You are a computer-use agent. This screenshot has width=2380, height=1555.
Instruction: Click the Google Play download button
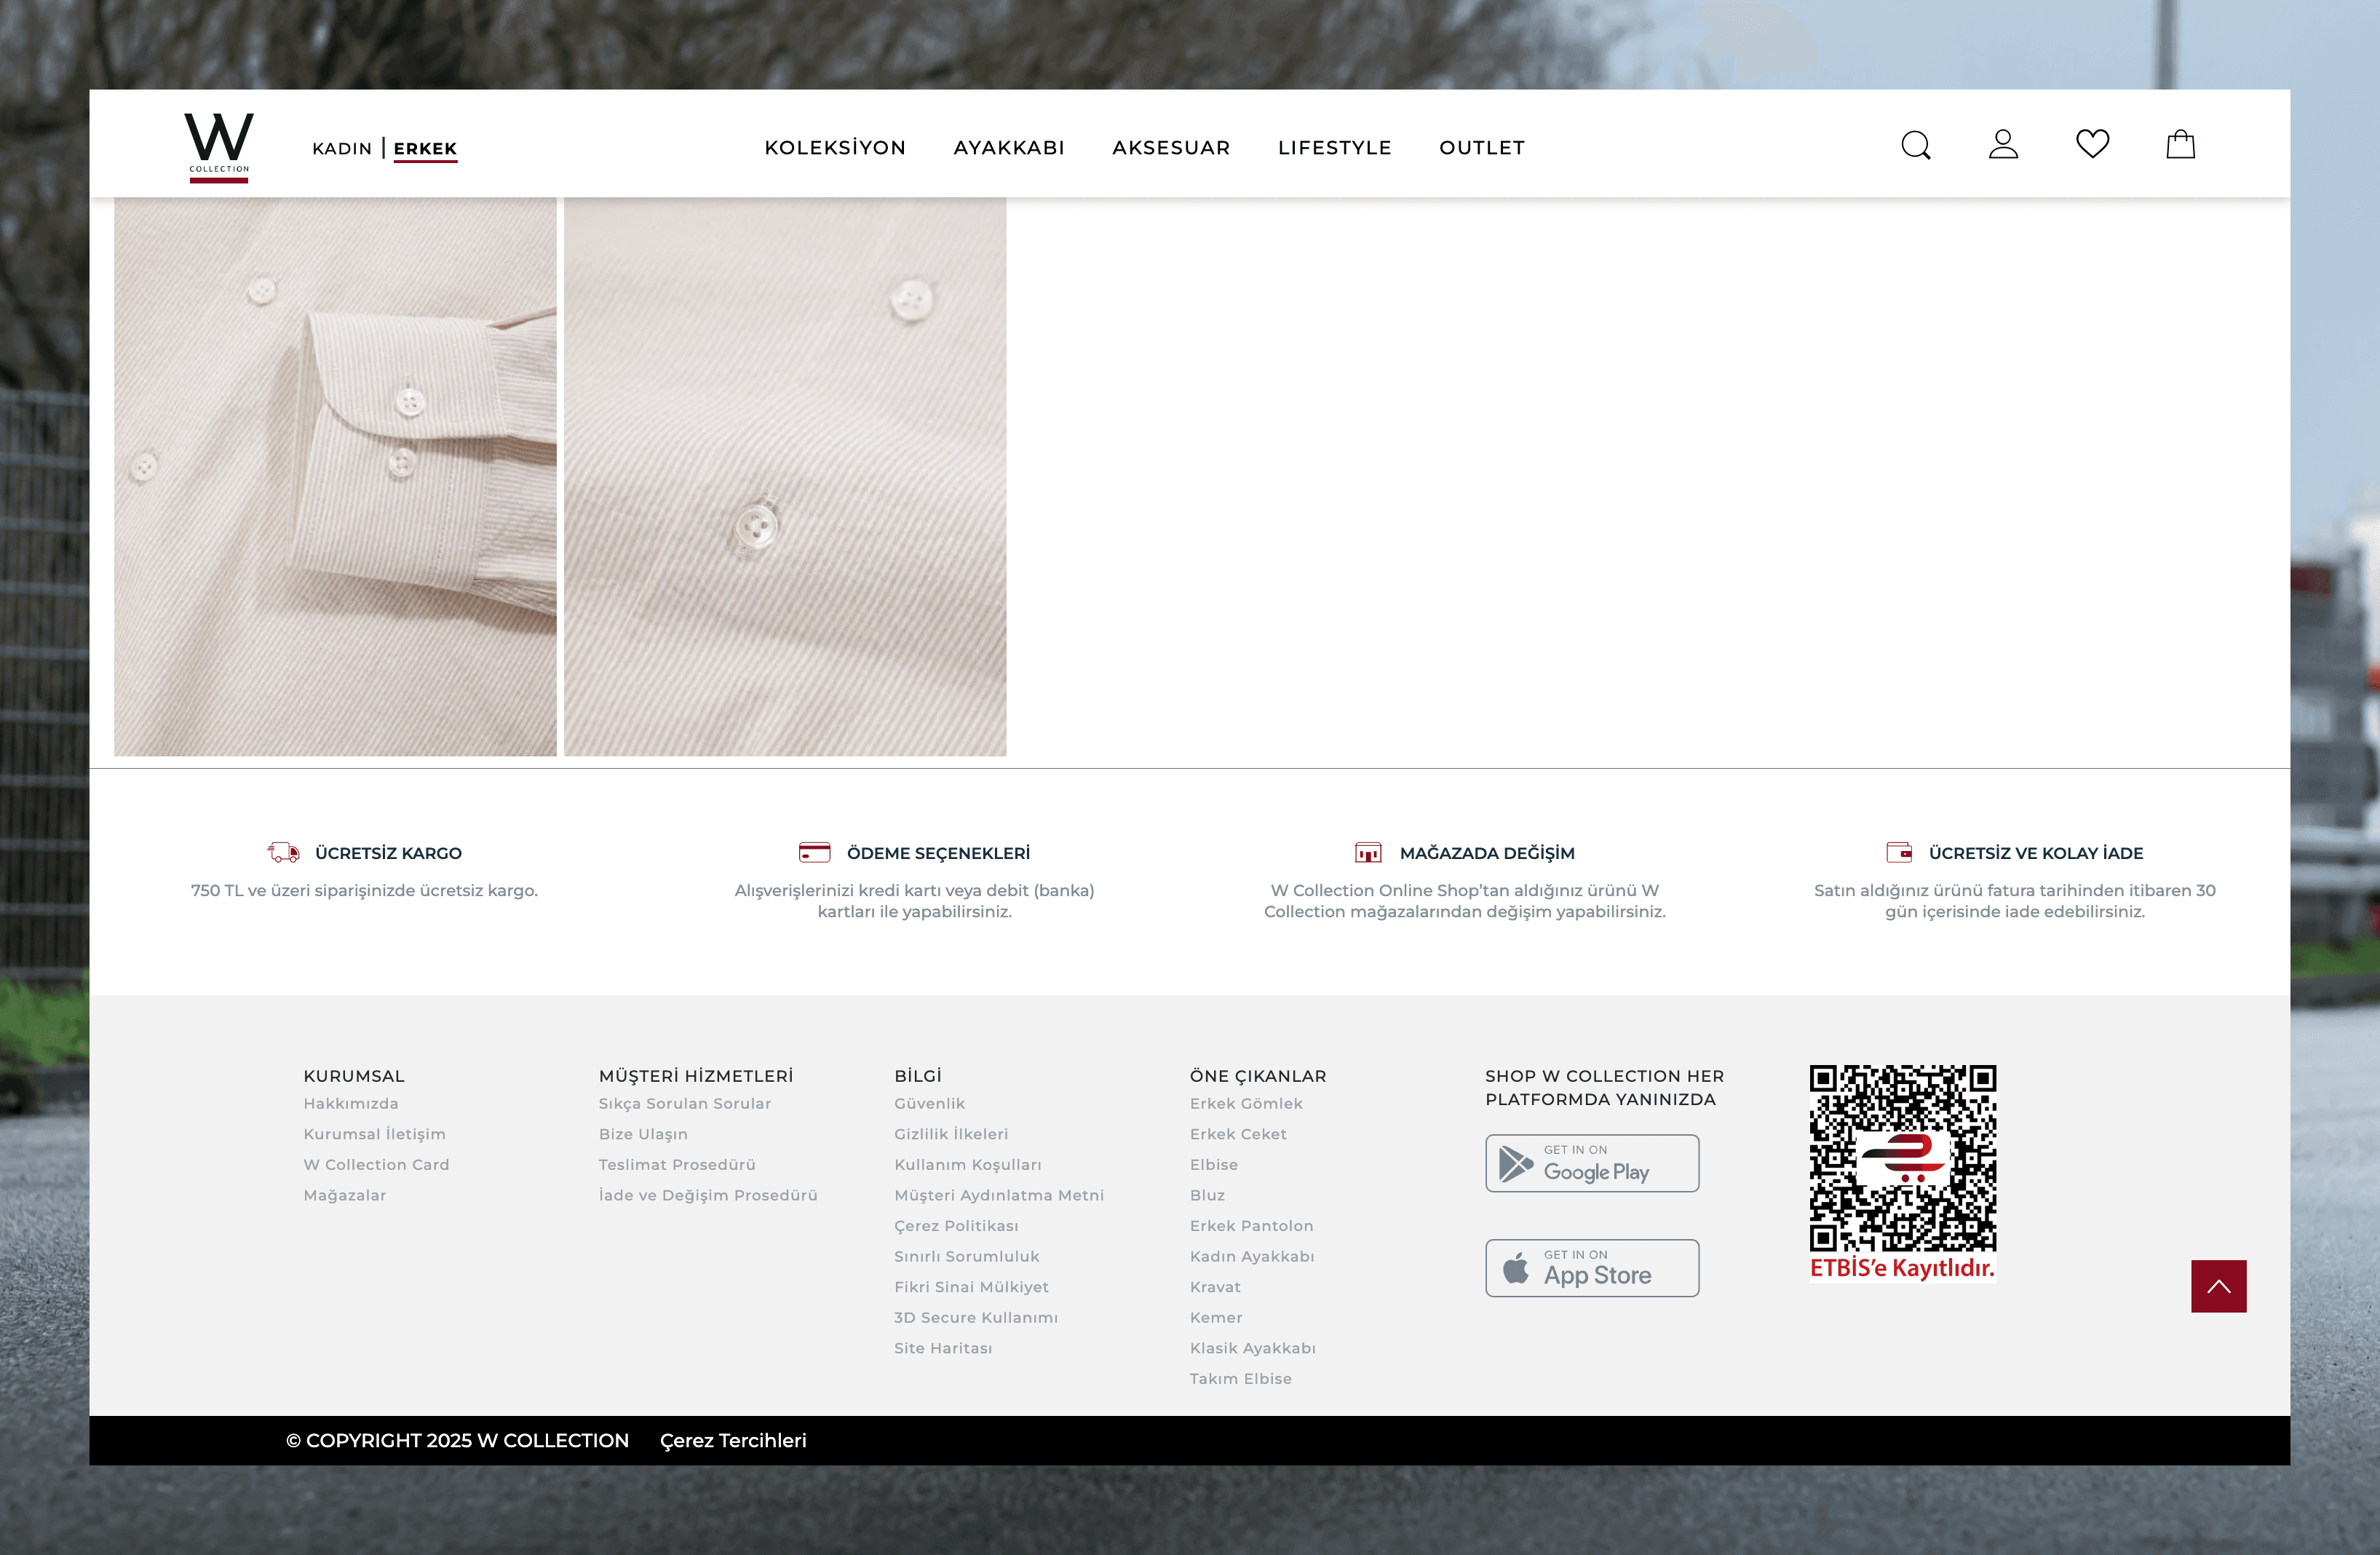1591,1163
